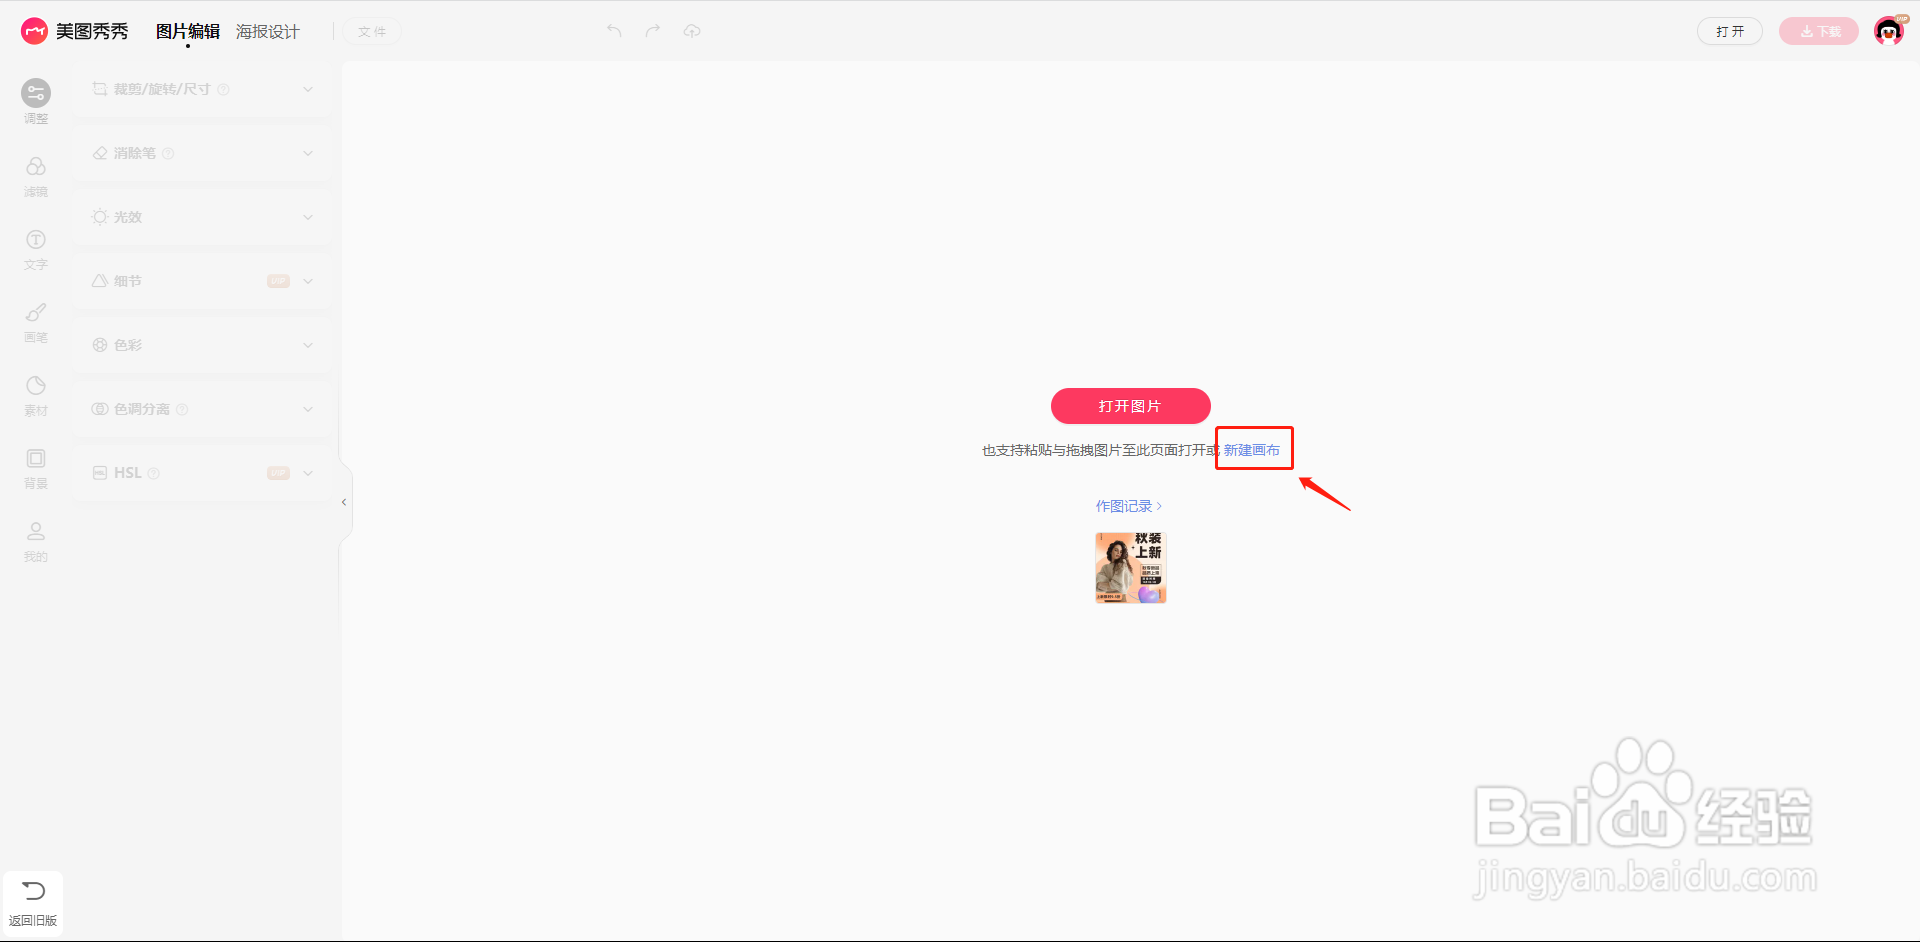Open the 作图记录 history link
The image size is (1920, 942).
pyautogui.click(x=1129, y=506)
